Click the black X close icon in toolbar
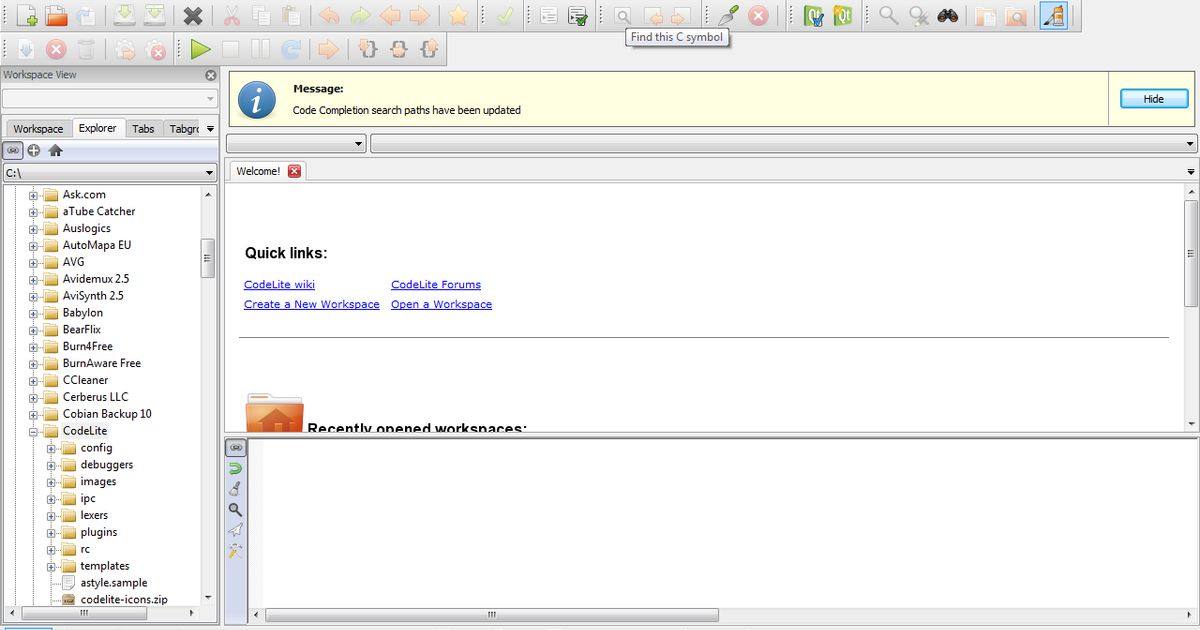Image resolution: width=1200 pixels, height=630 pixels. point(193,16)
